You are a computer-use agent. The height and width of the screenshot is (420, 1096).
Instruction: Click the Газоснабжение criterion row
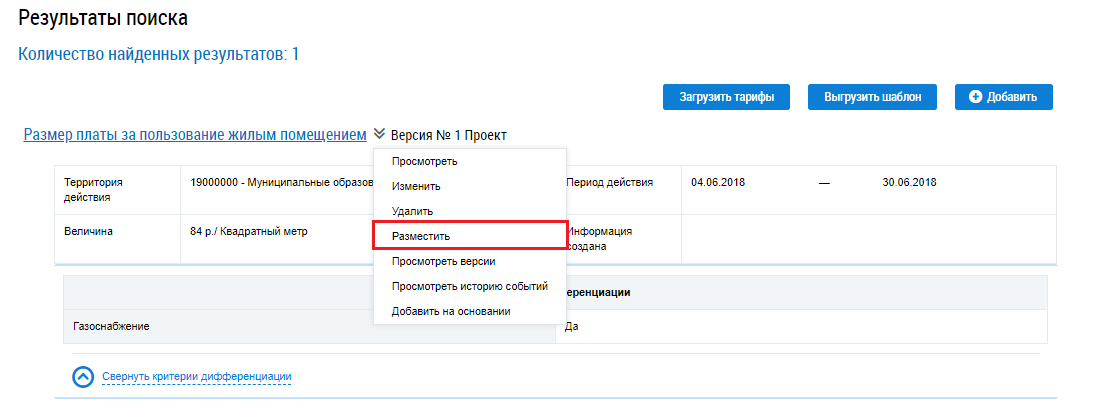point(118,327)
